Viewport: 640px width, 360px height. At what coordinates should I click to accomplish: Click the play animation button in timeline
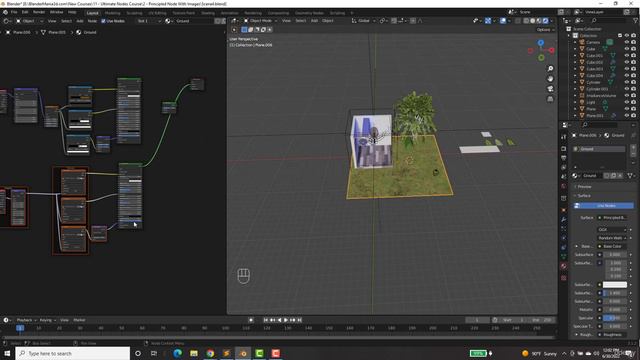[x=286, y=320]
